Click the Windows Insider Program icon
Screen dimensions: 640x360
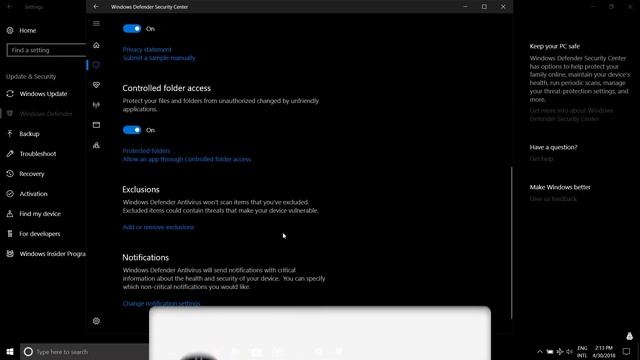(10, 254)
